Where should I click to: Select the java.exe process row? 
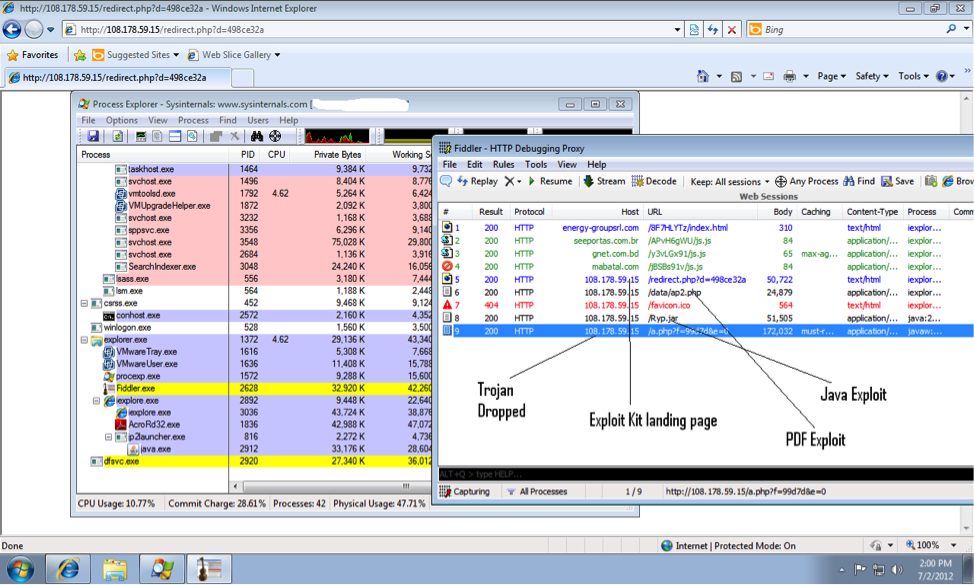254,450
